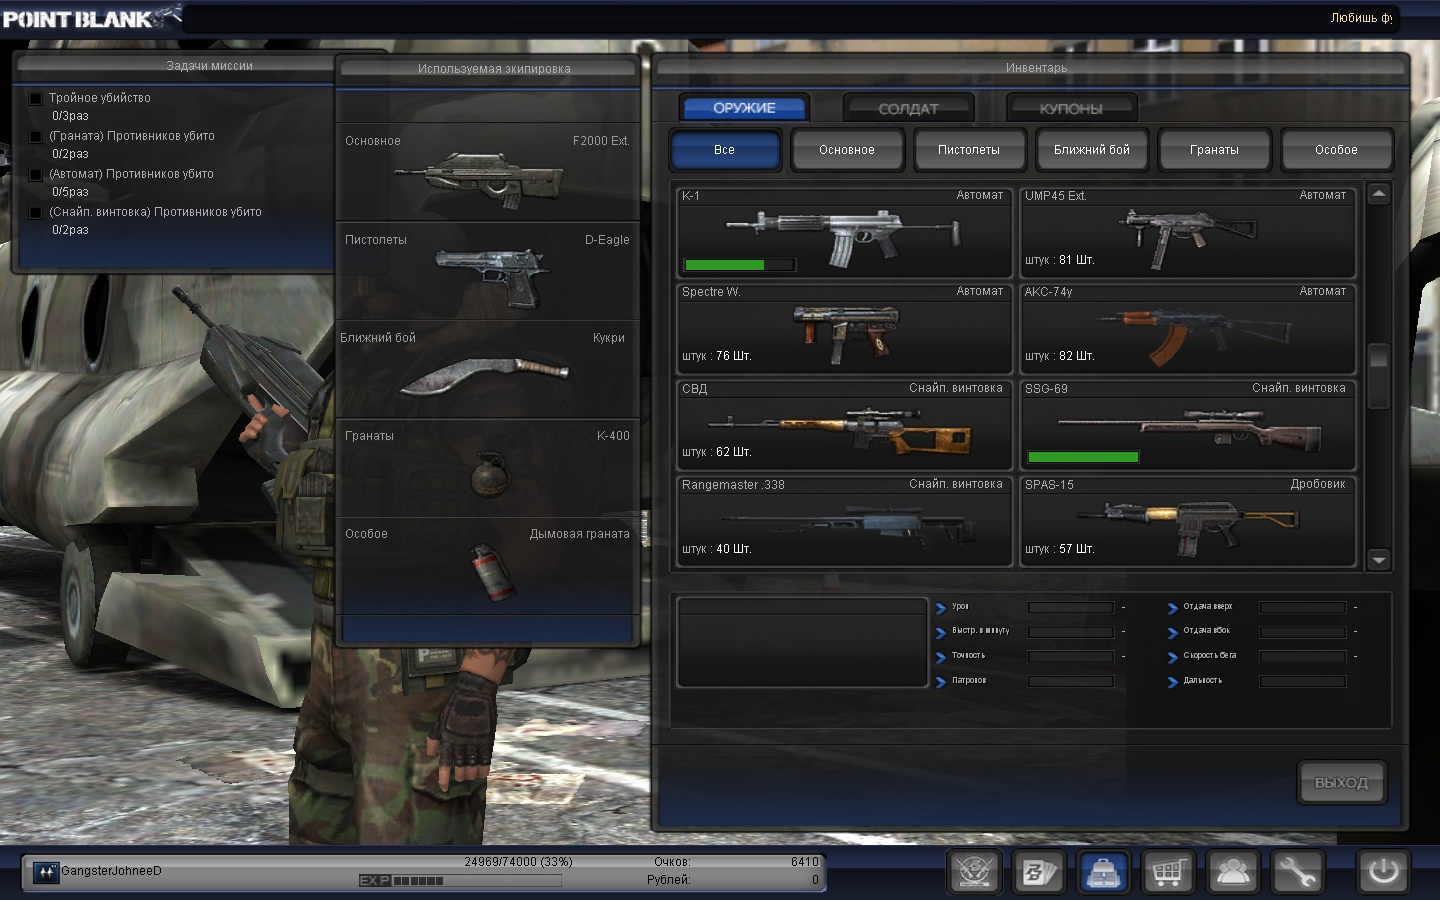Click the Дальность stat arrow
Screen dimensions: 1440x900
point(1173,682)
